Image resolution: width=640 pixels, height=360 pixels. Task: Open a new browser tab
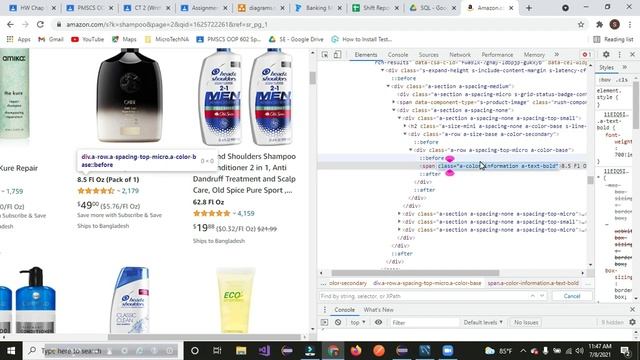coord(529,8)
